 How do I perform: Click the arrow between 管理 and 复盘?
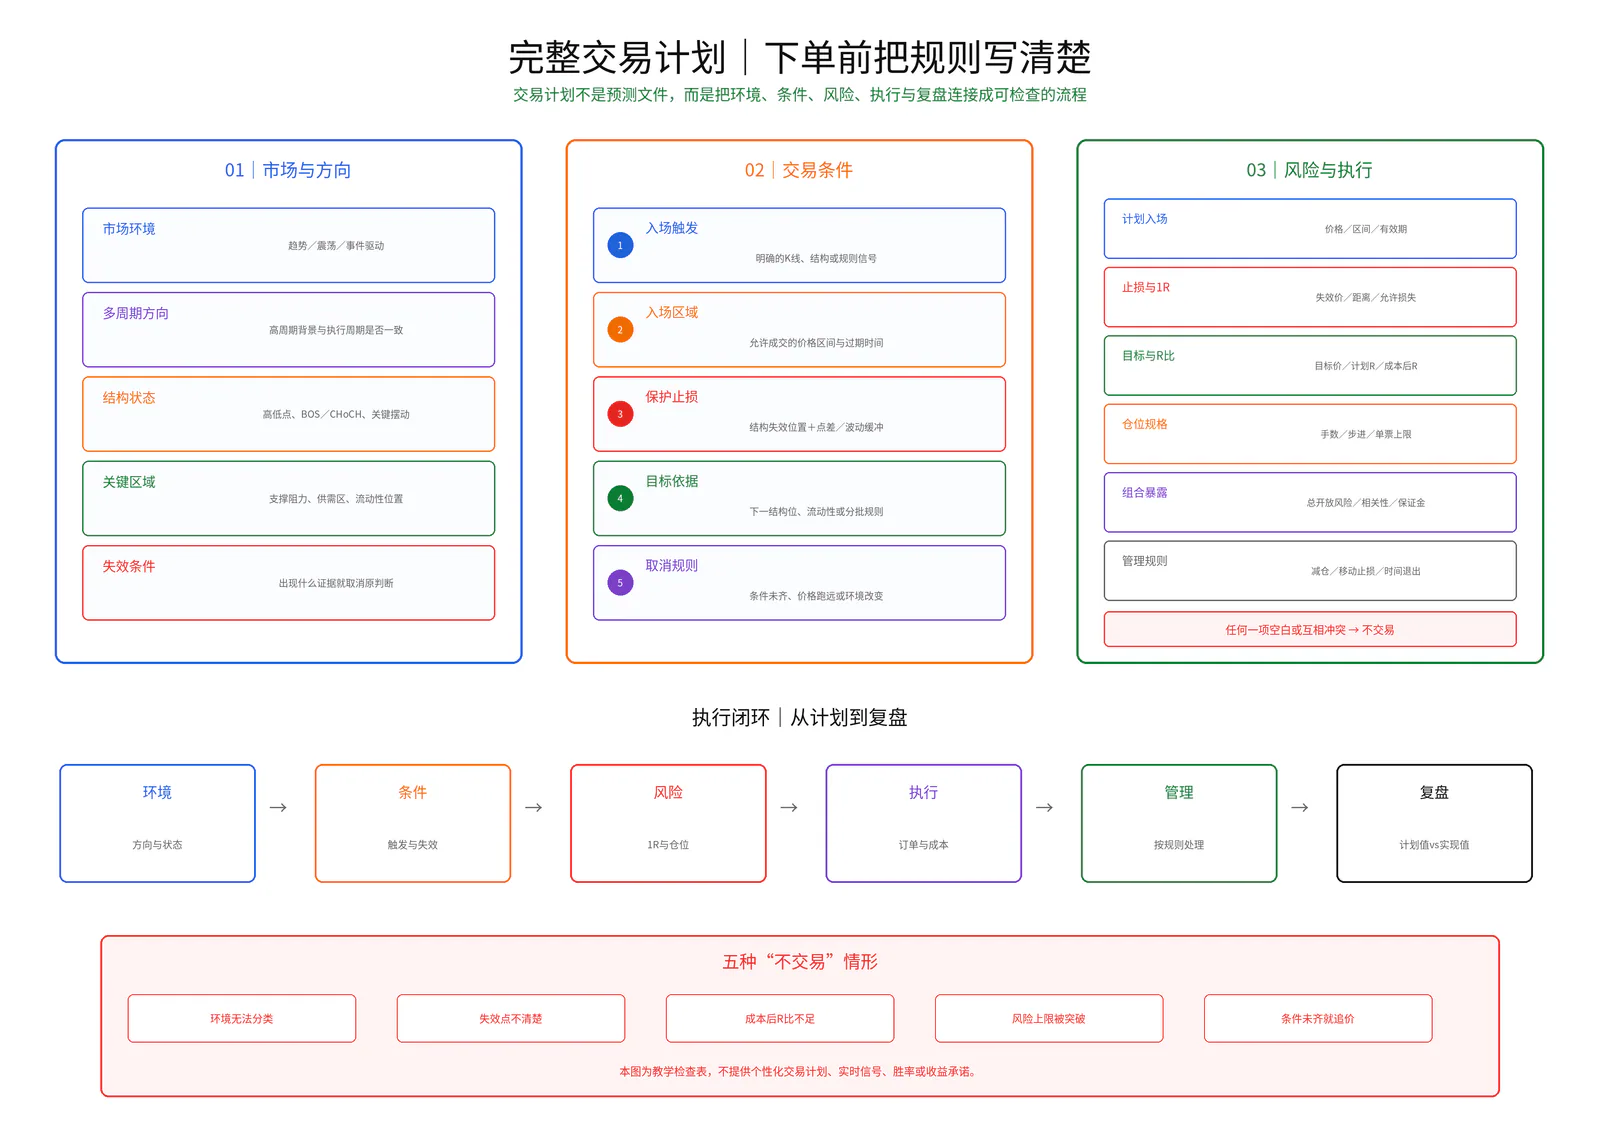point(1300,807)
